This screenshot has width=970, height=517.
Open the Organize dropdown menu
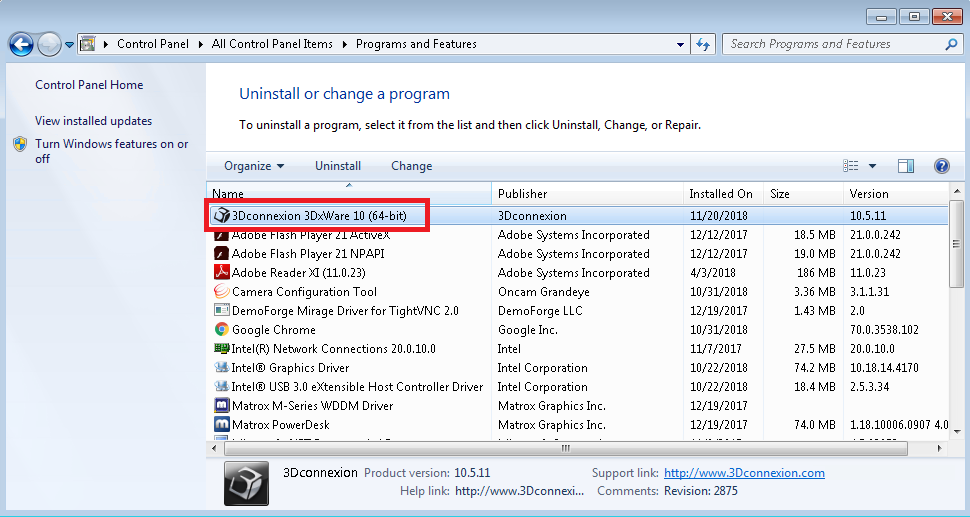click(x=254, y=166)
